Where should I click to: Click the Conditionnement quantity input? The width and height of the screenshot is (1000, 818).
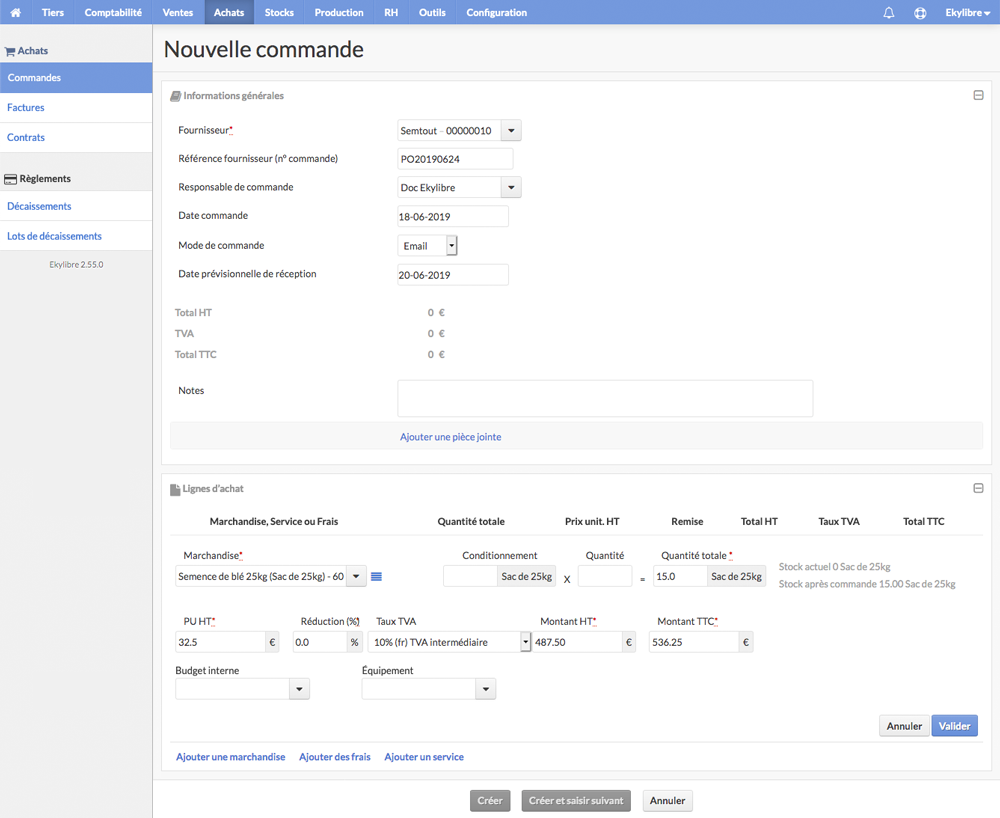coord(470,576)
